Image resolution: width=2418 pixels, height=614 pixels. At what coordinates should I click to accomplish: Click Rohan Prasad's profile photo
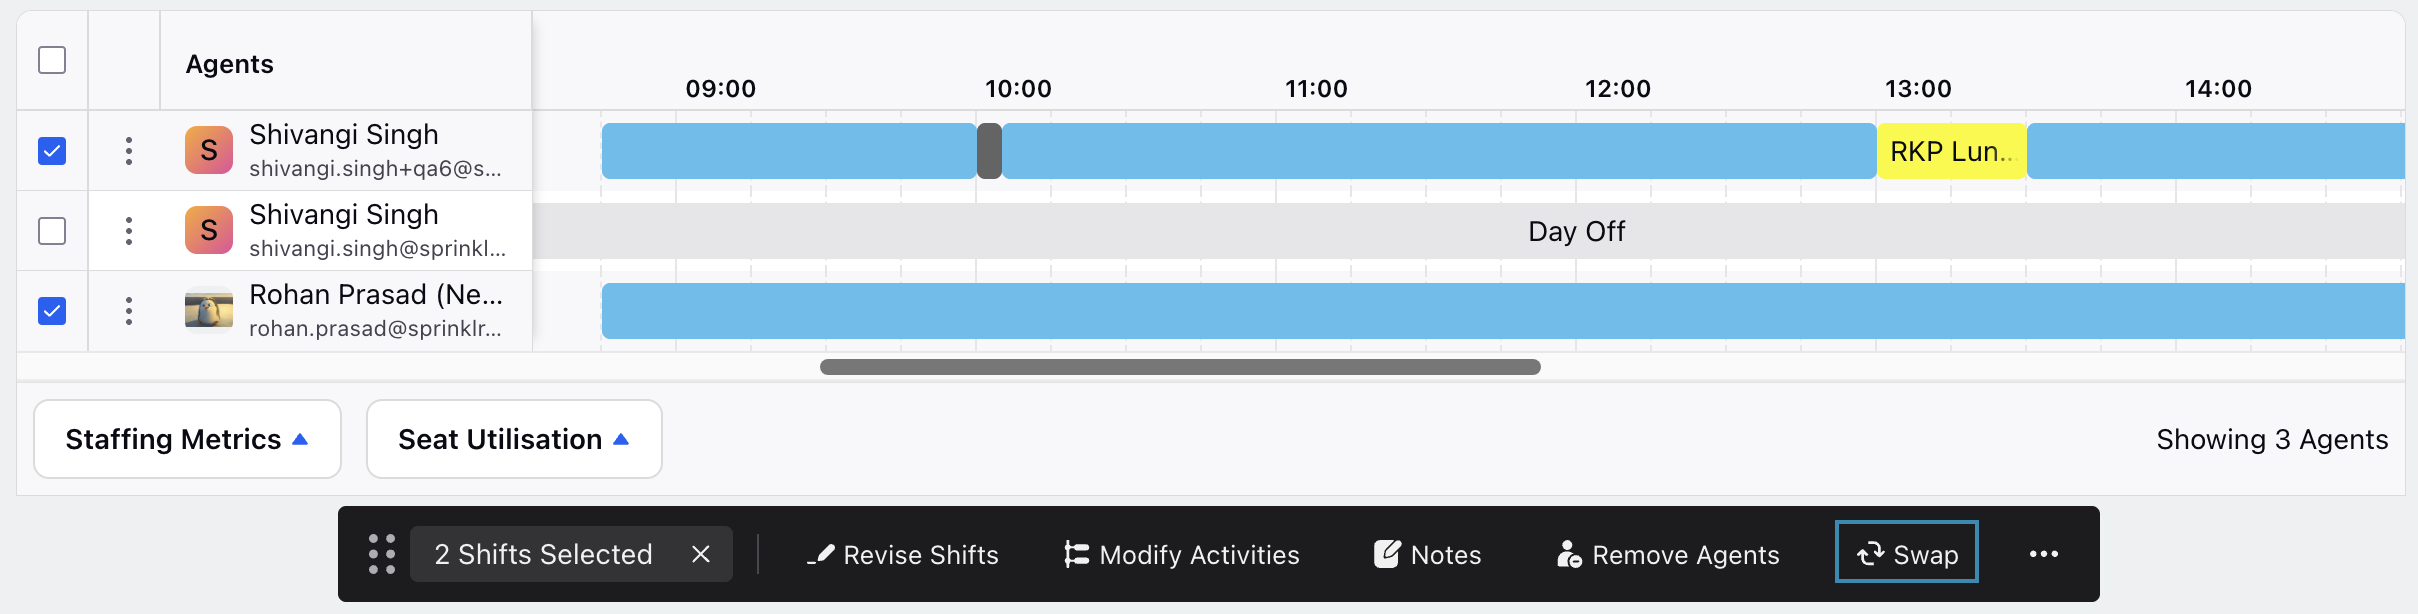pyautogui.click(x=209, y=310)
